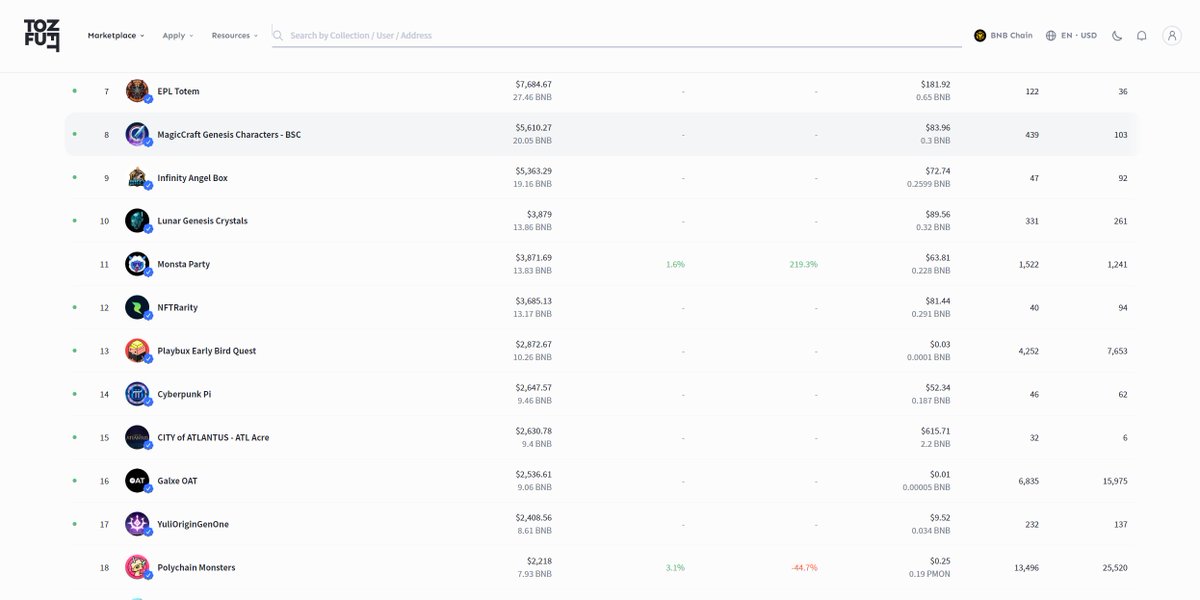Open the TofuNFT logo home link
1200x600 pixels.
(x=41, y=35)
